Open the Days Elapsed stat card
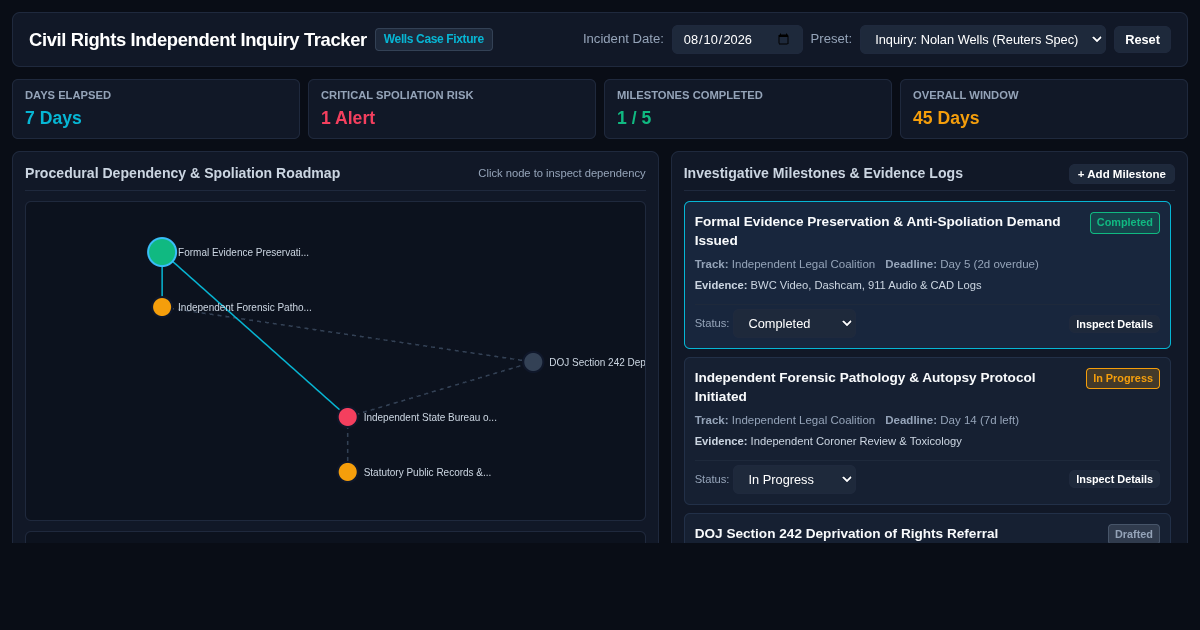The height and width of the screenshot is (630, 1200). [156, 109]
